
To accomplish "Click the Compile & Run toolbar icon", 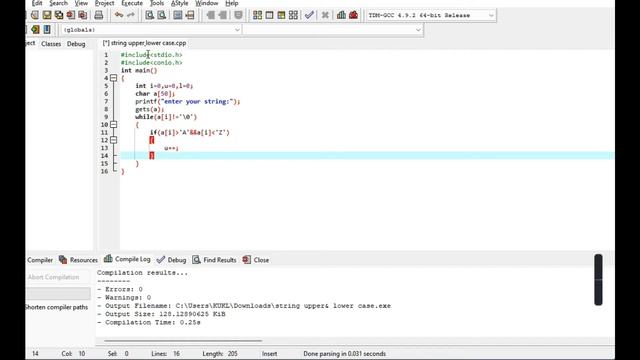I will pyautogui.click(x=281, y=15).
